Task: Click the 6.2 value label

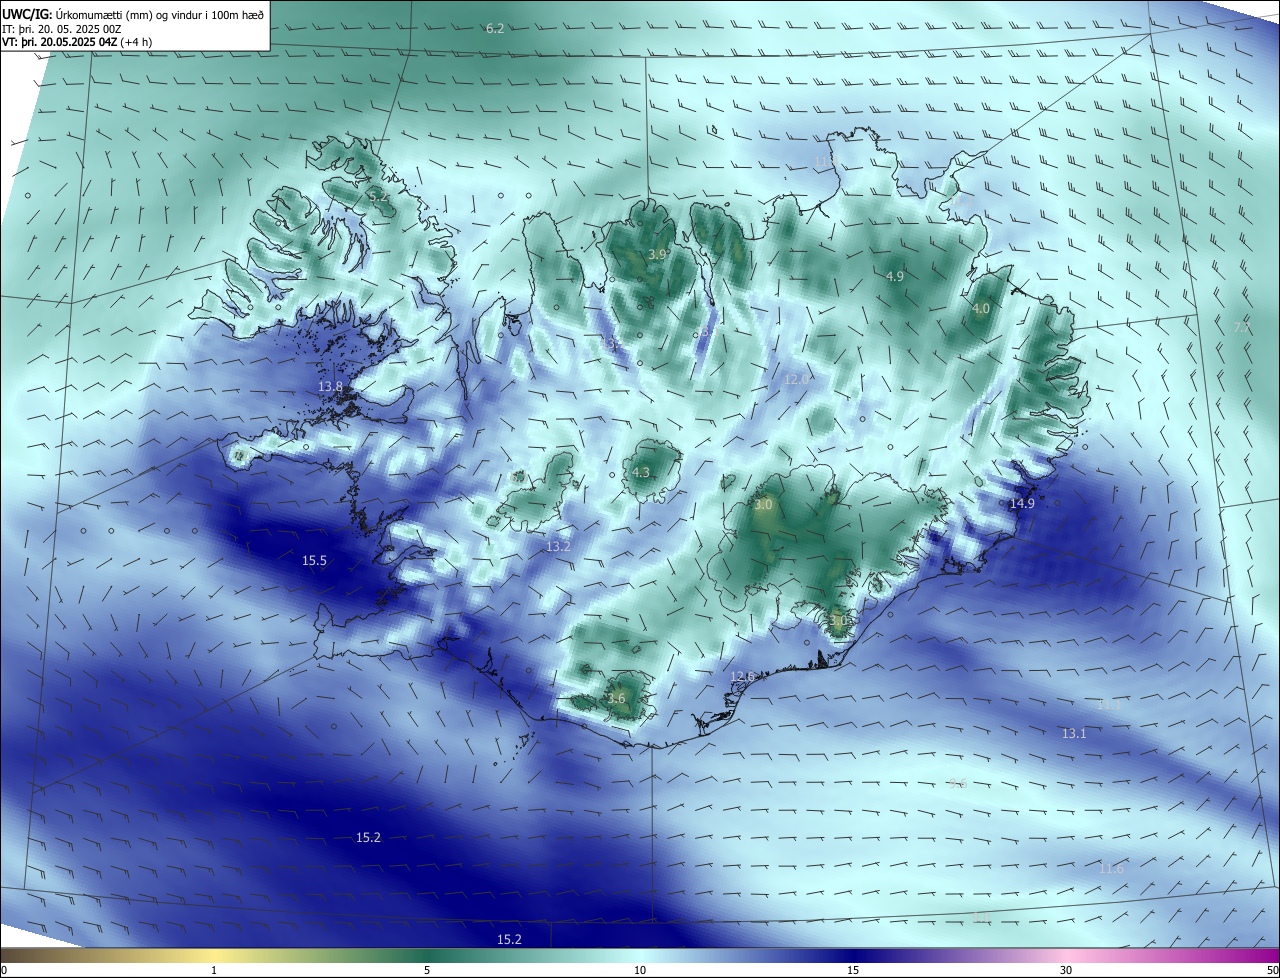Action: tap(495, 28)
